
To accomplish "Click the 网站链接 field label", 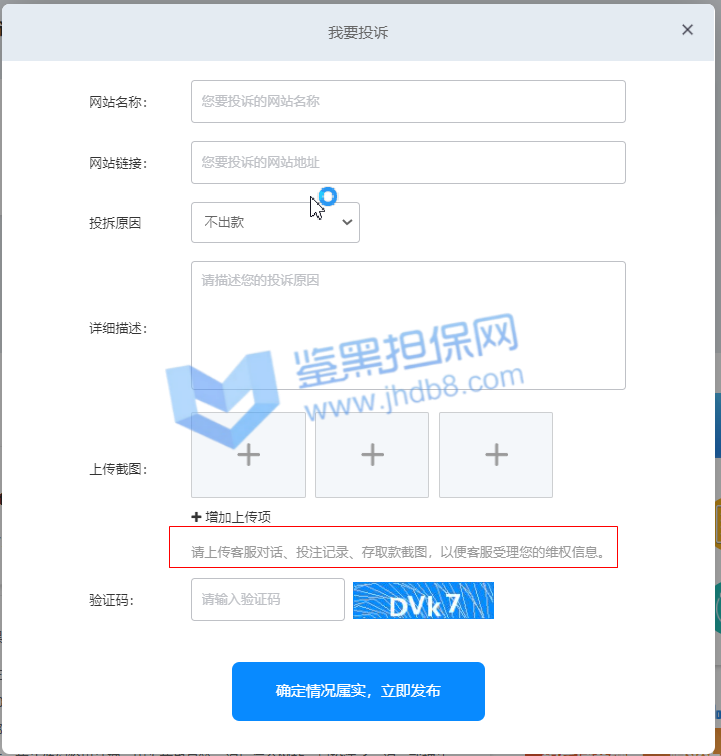I will click(x=117, y=163).
